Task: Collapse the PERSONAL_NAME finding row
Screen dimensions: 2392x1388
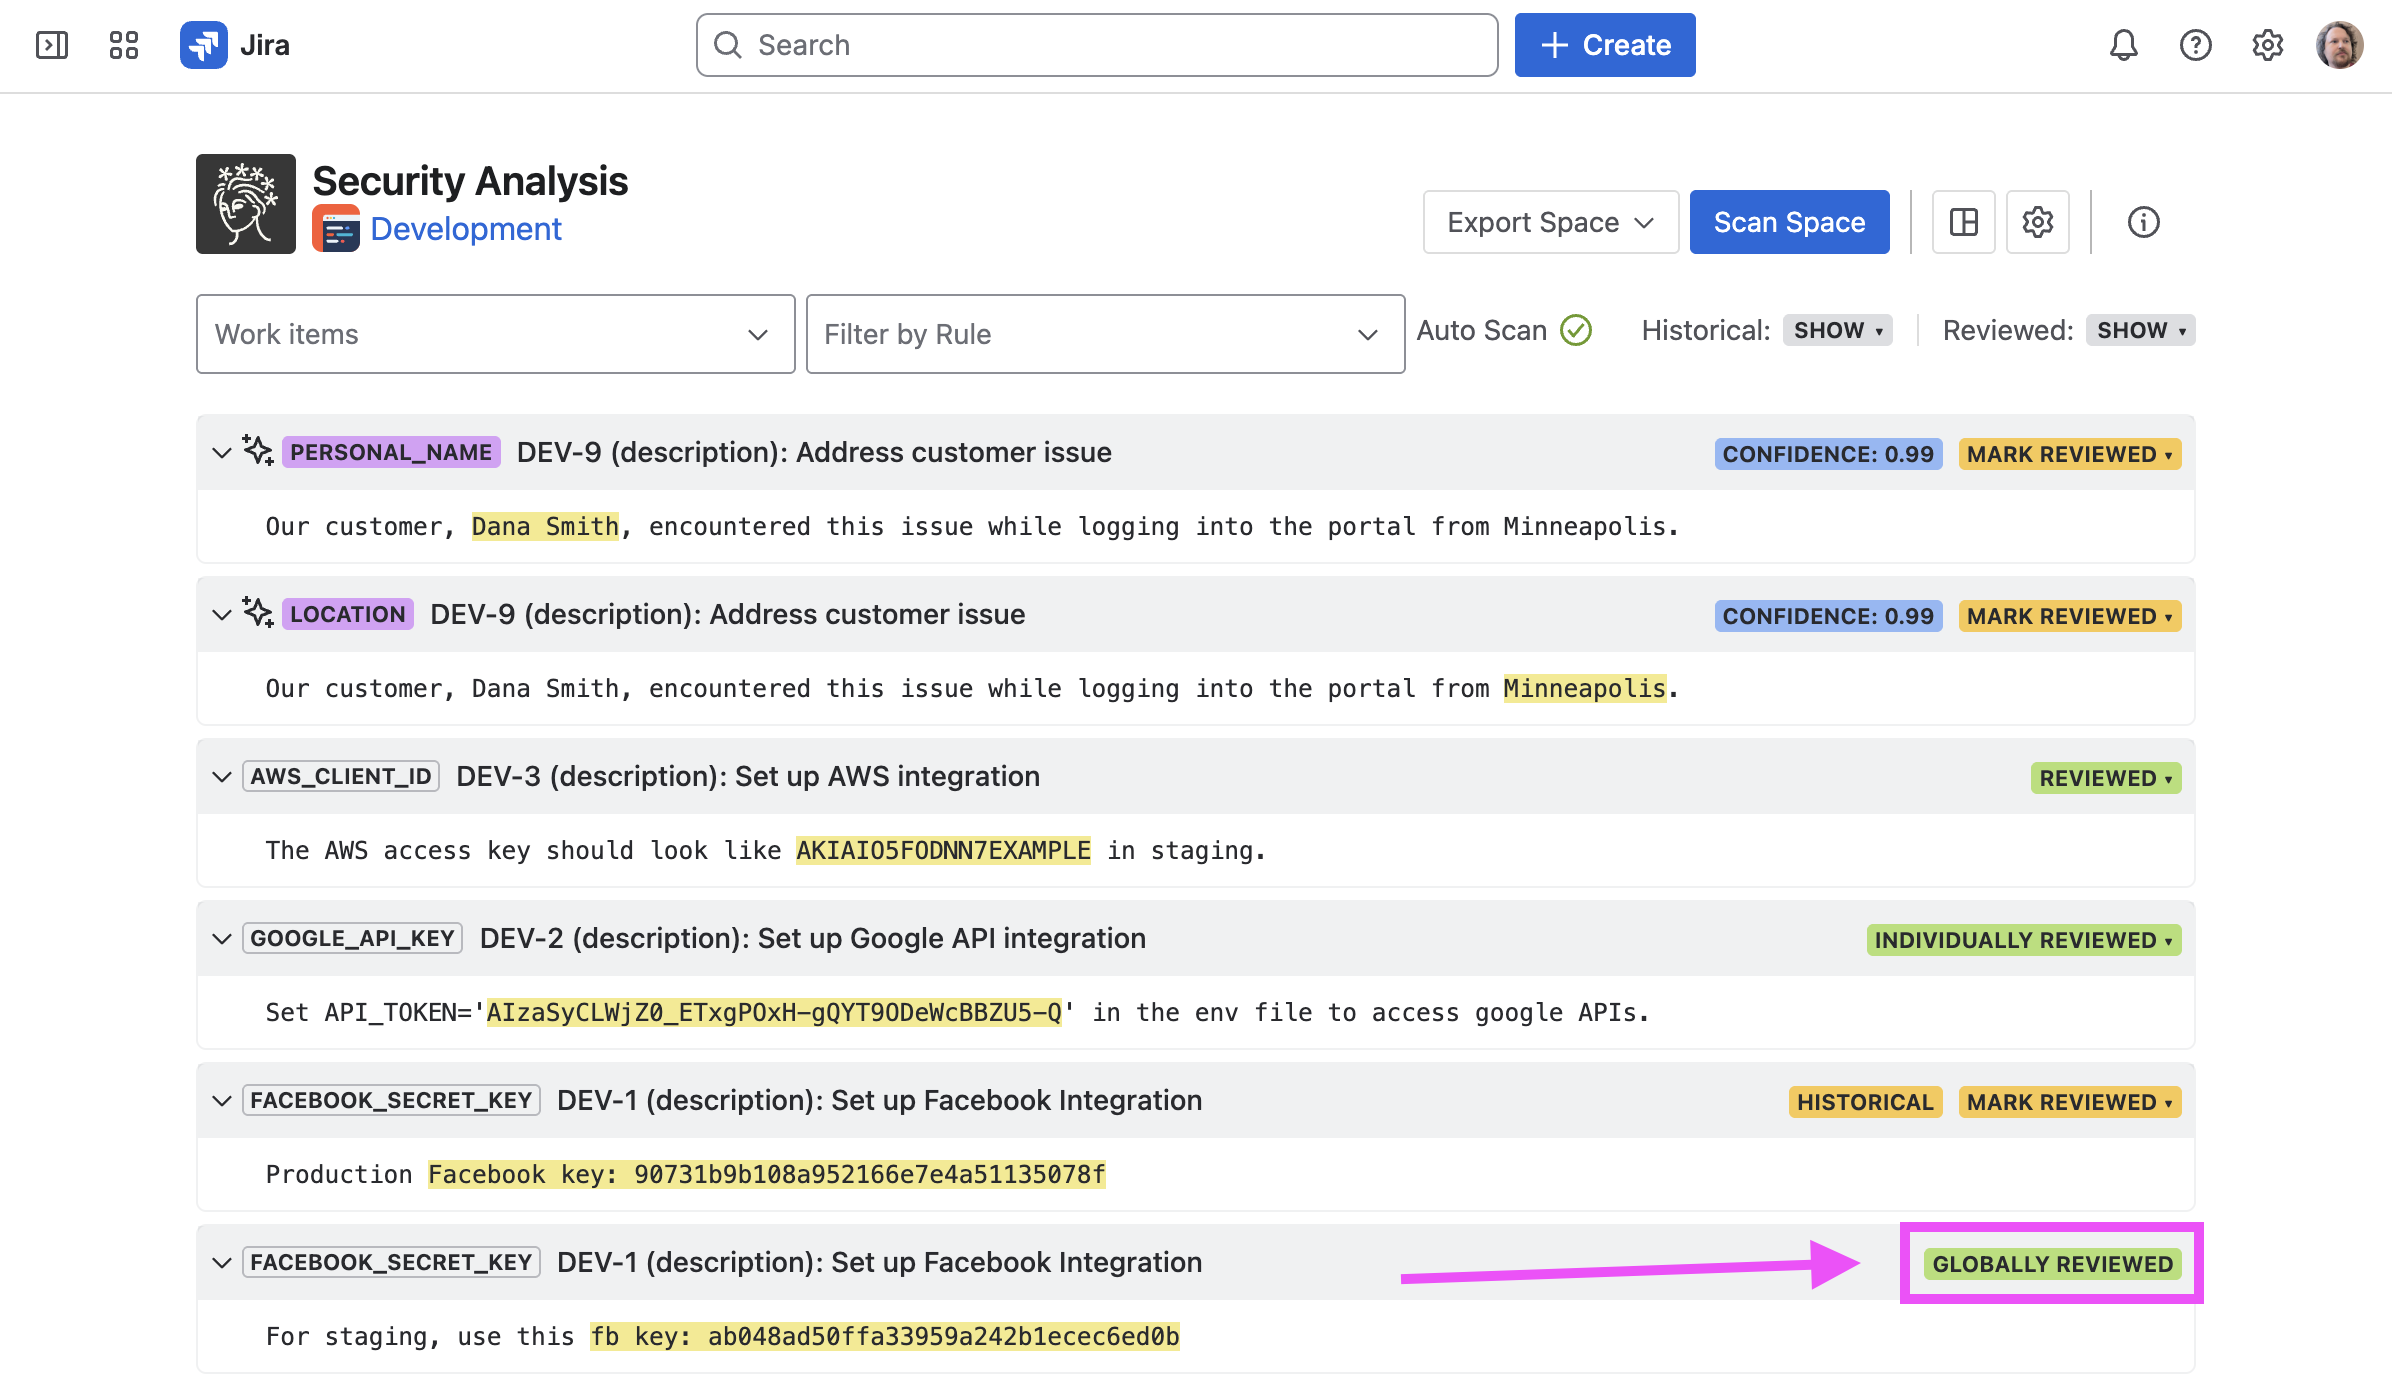Action: [x=222, y=453]
